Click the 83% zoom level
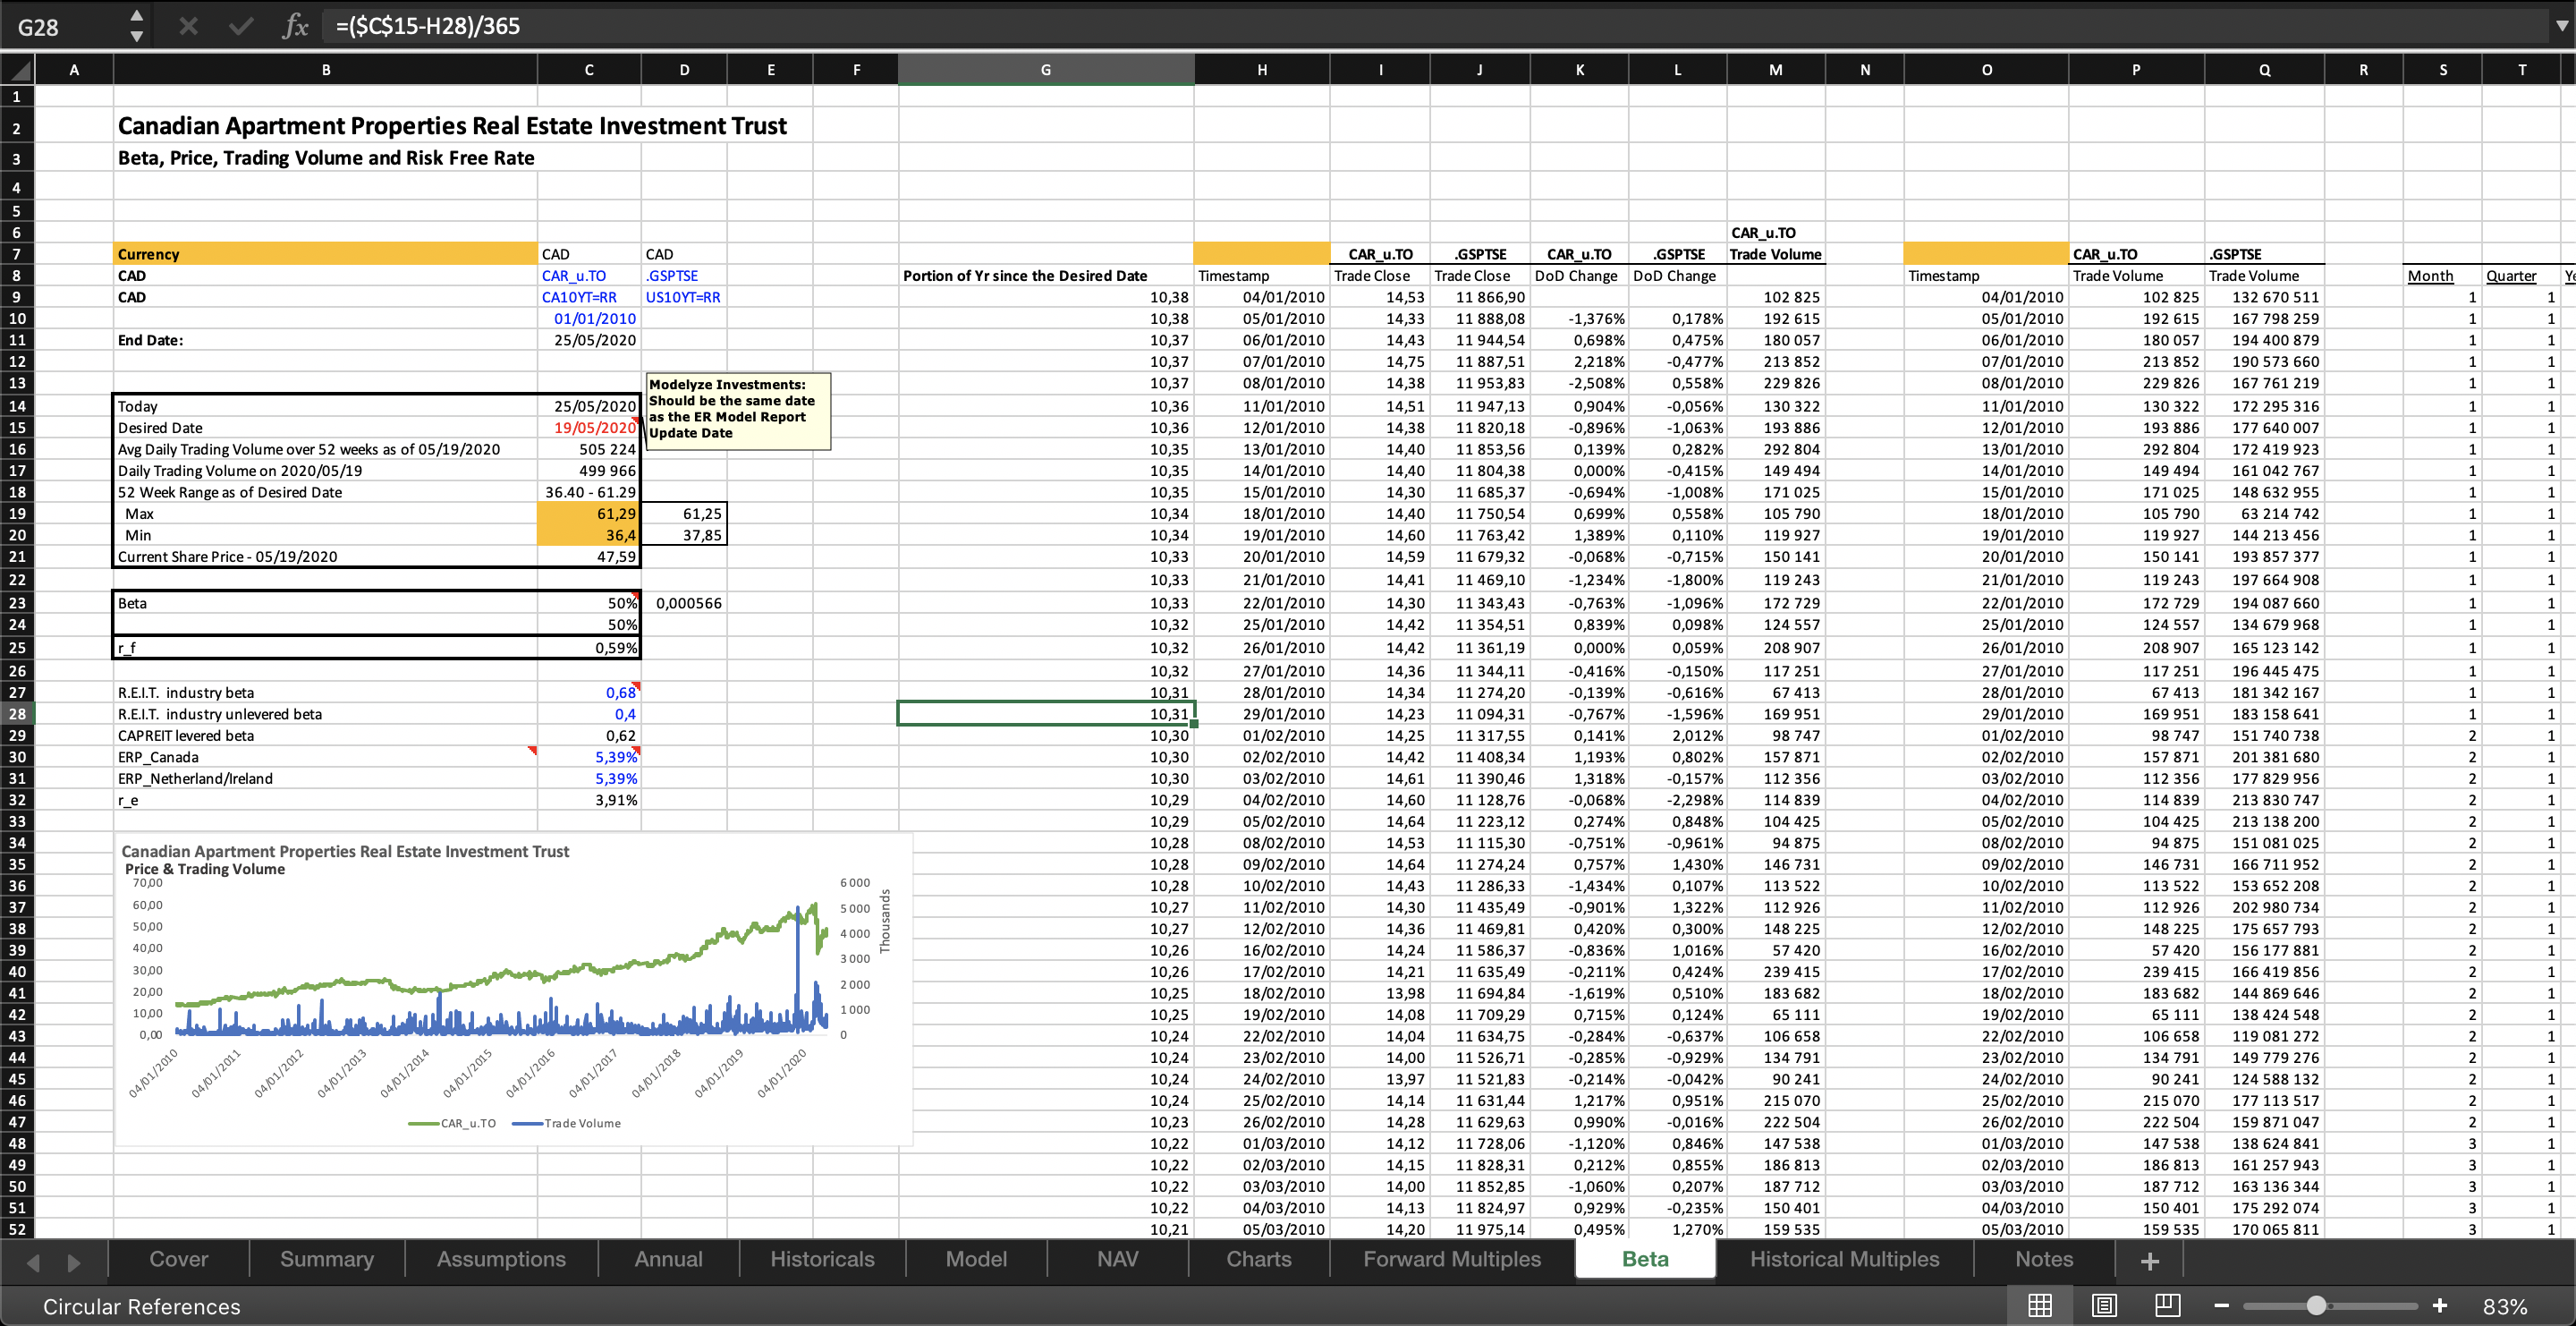This screenshot has height=1326, width=2576. (x=2505, y=1306)
